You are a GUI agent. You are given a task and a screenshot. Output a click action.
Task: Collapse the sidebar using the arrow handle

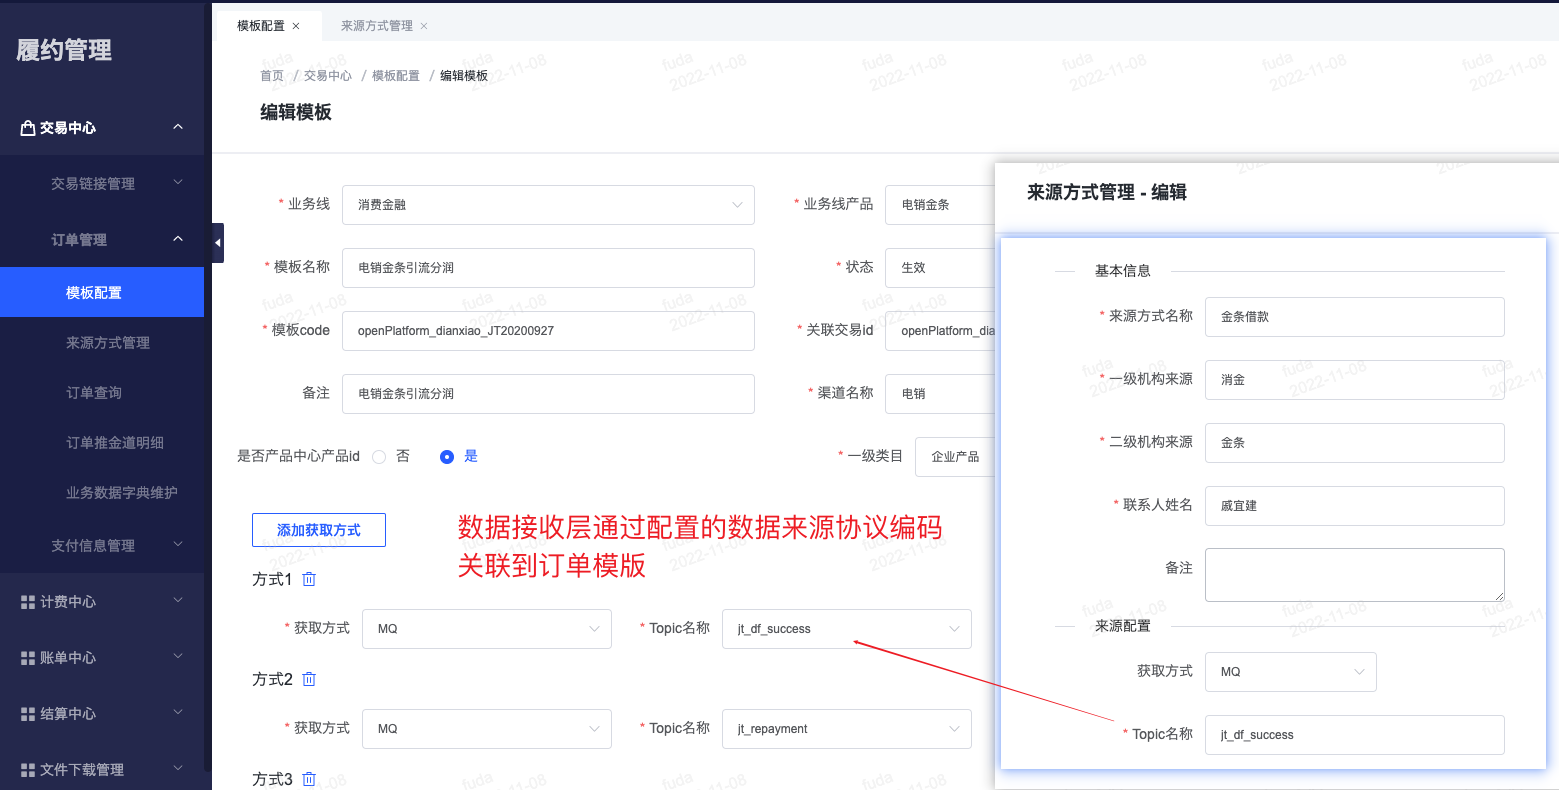pos(218,243)
